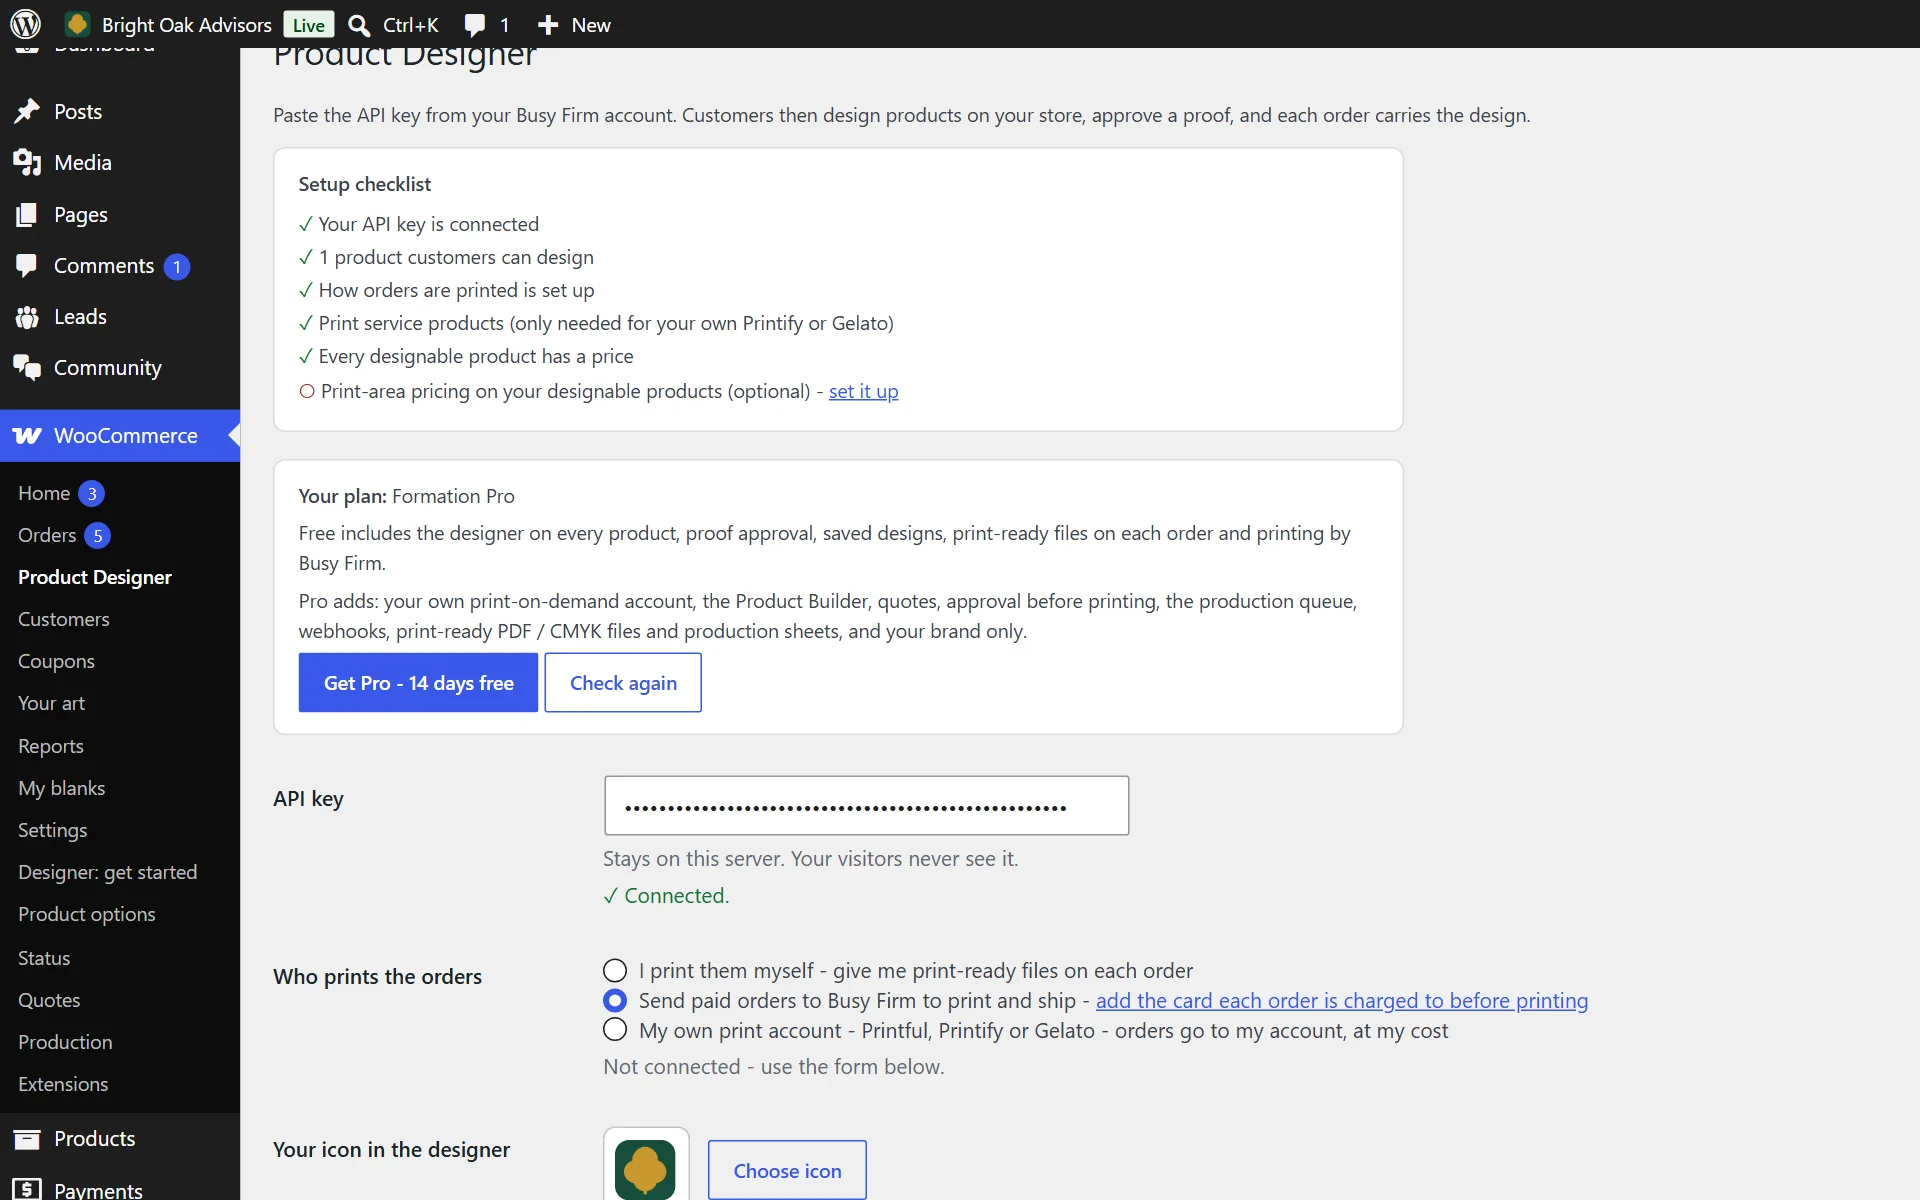
Task: Click the WooCommerce logo icon
Action: pos(27,436)
